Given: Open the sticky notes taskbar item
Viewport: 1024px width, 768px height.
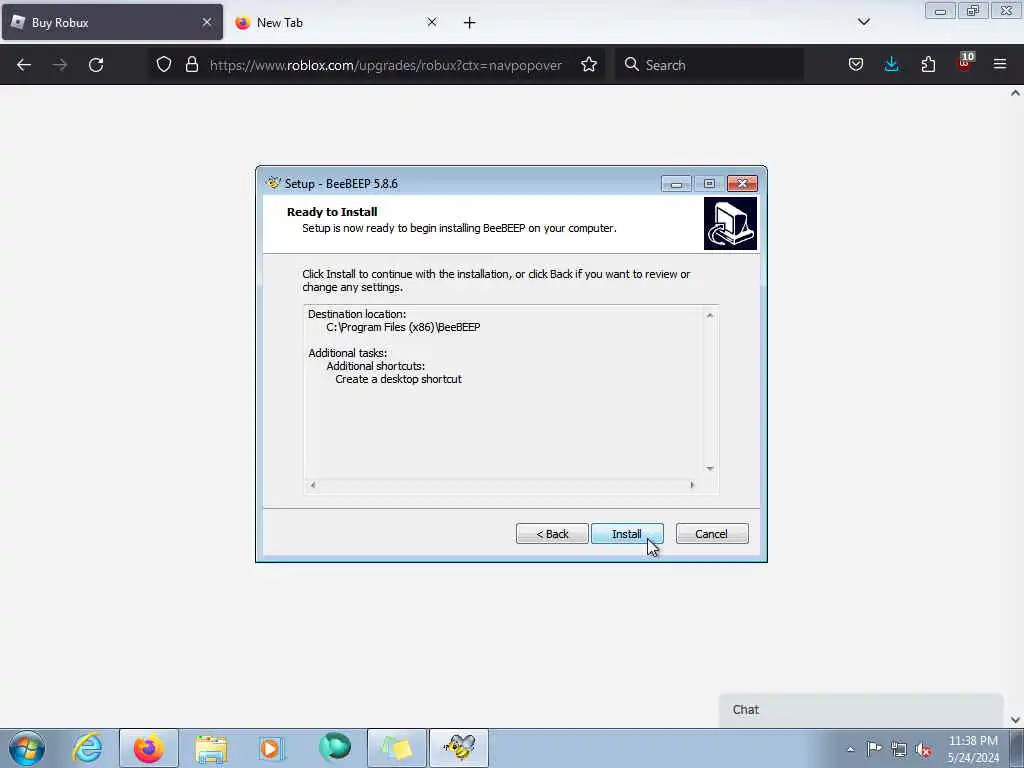Looking at the screenshot, I should tap(397, 748).
